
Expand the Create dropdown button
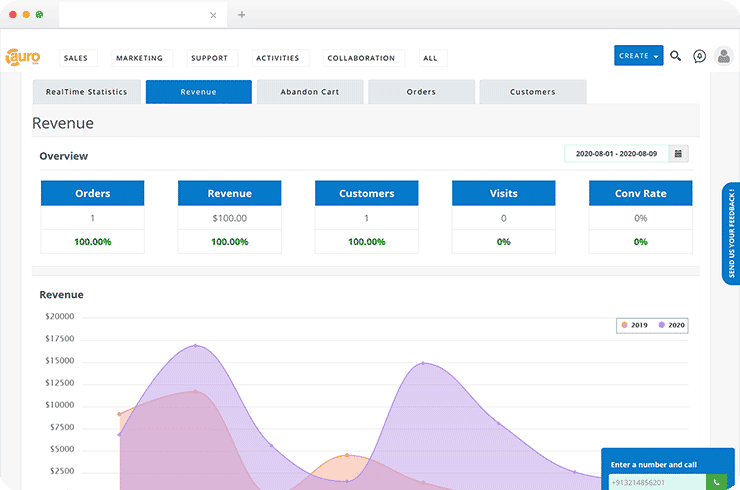[x=638, y=56]
